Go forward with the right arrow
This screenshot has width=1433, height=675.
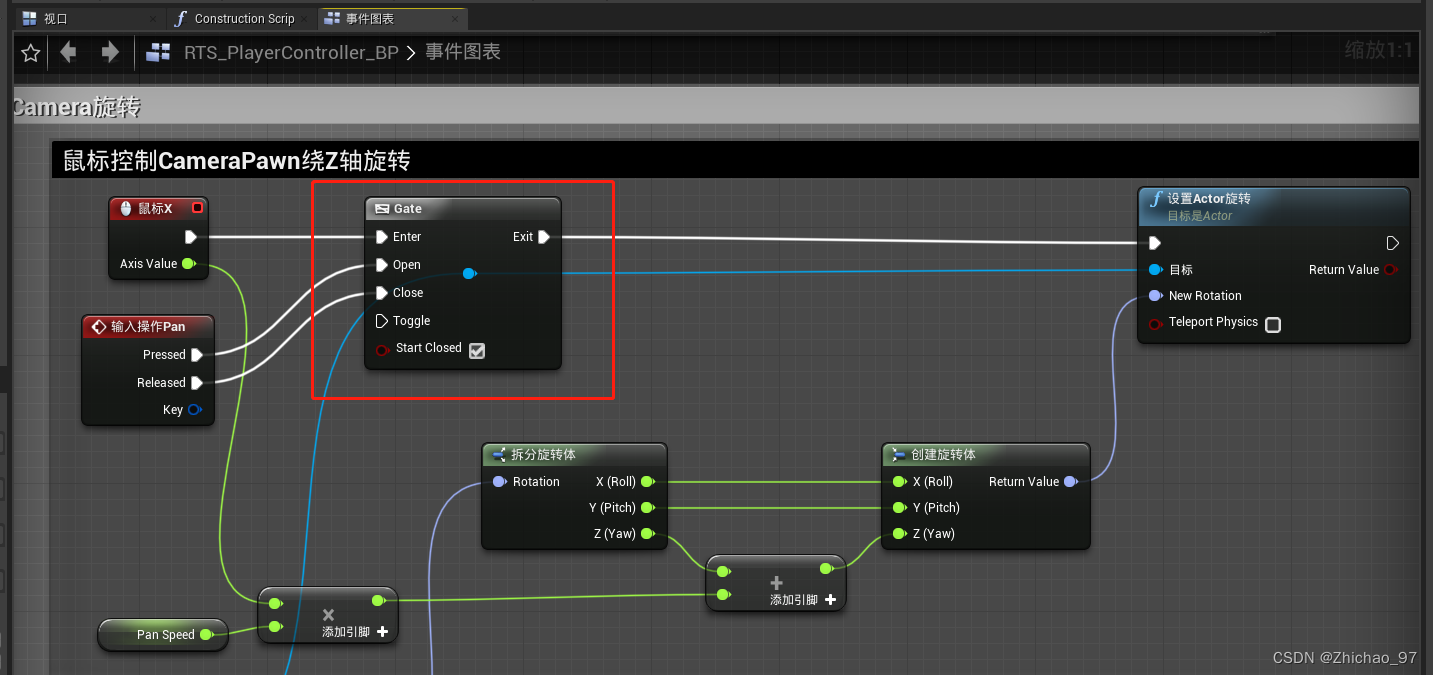tap(110, 52)
